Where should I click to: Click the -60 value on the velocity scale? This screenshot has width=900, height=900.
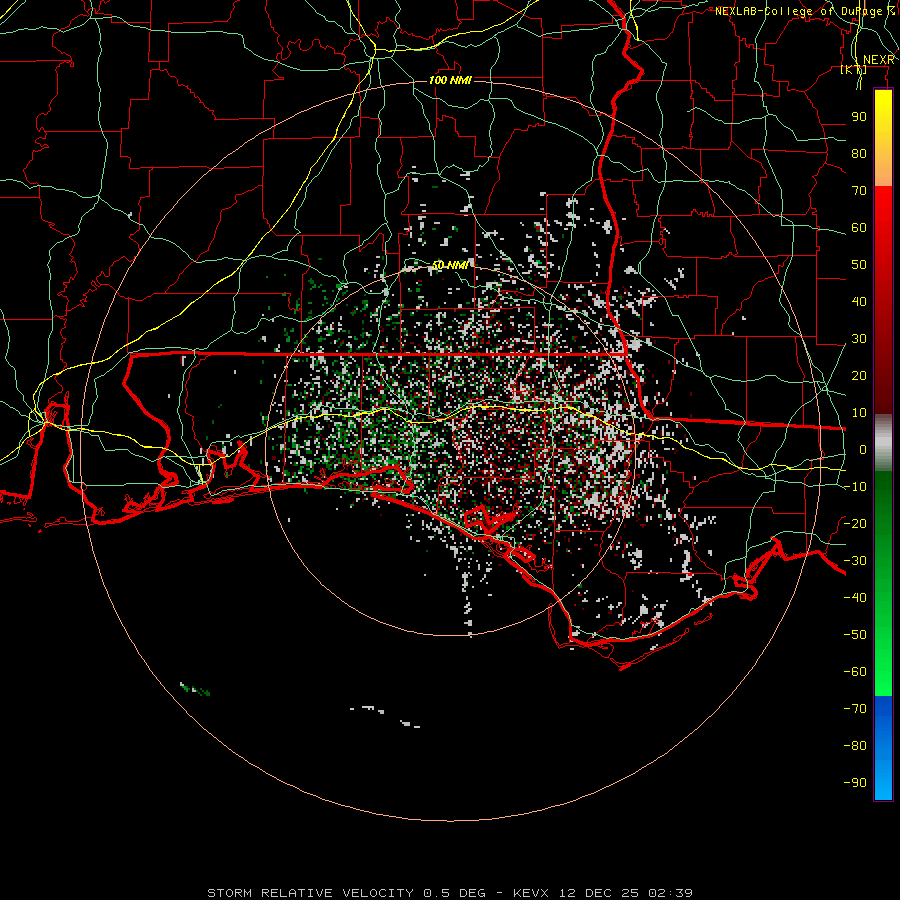pos(855,672)
